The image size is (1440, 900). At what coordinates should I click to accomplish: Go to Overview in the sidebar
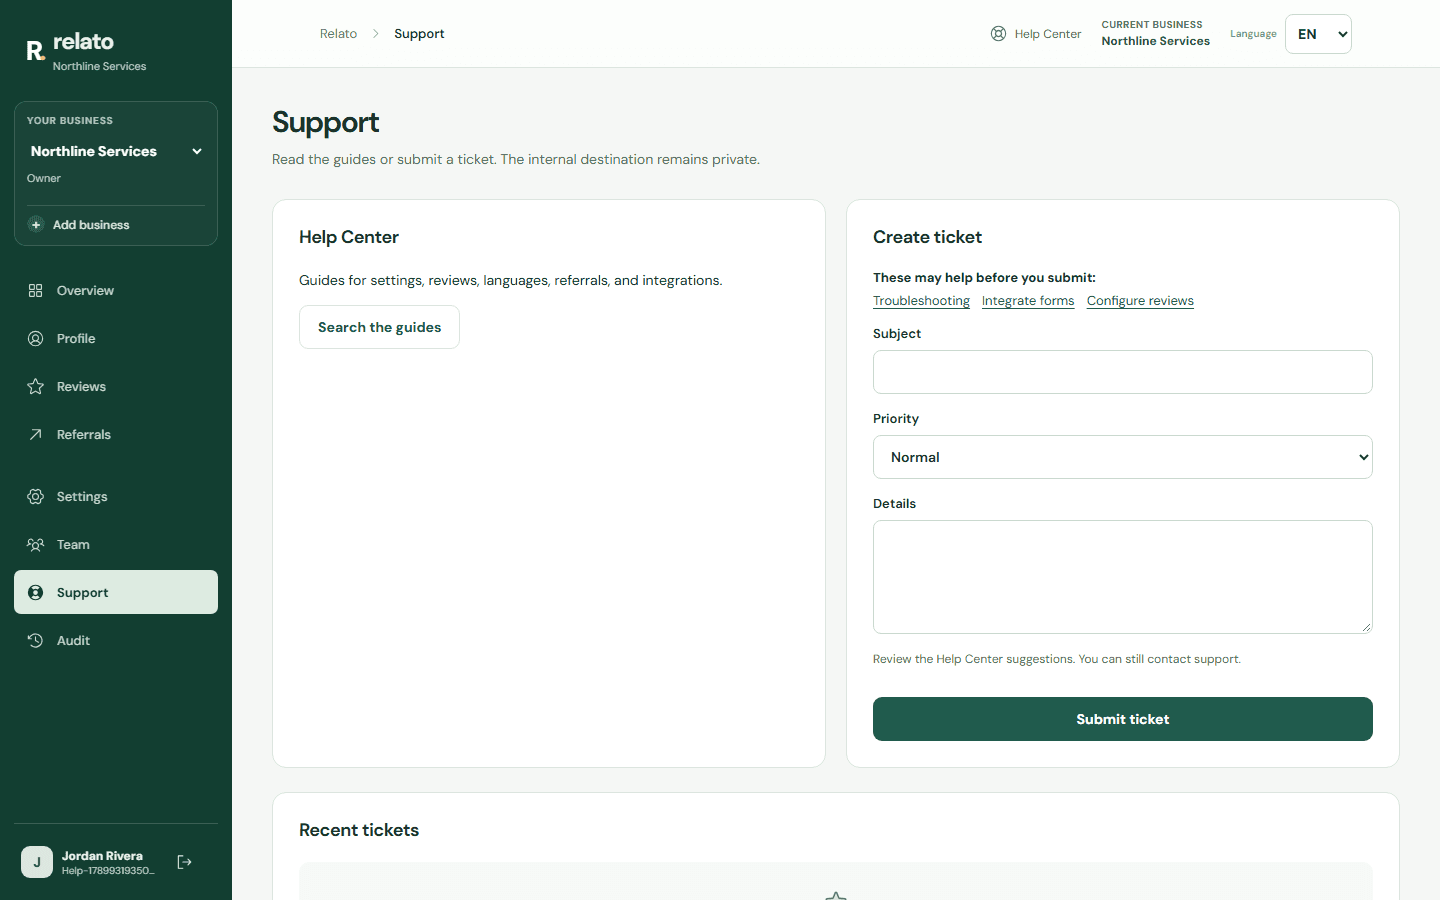coord(116,291)
